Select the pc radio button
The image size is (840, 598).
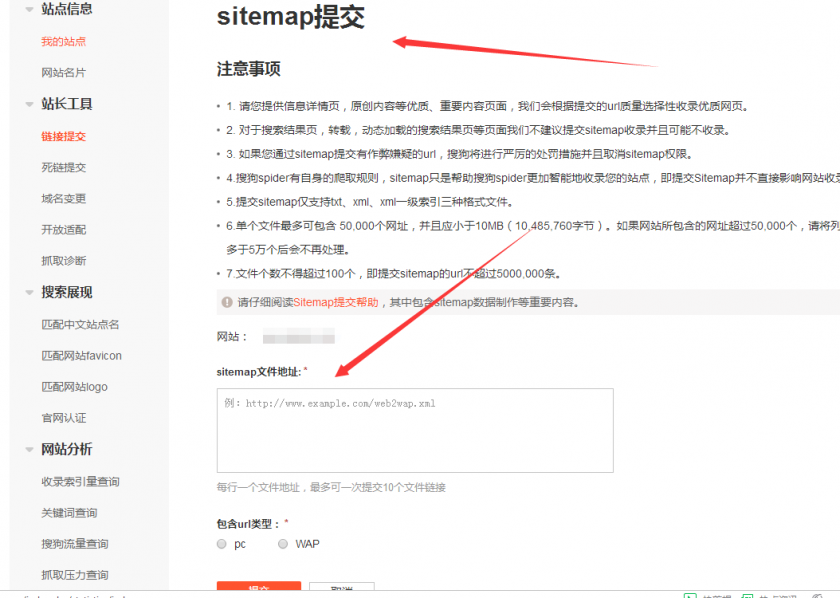(x=221, y=543)
